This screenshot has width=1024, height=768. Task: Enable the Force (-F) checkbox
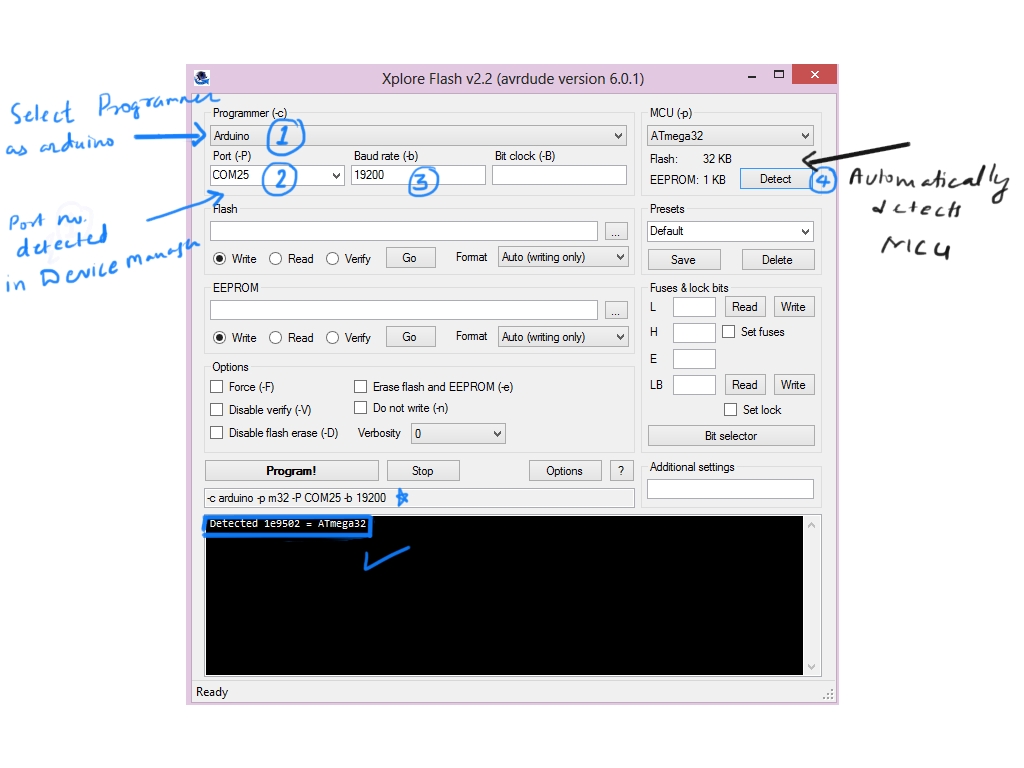(217, 387)
